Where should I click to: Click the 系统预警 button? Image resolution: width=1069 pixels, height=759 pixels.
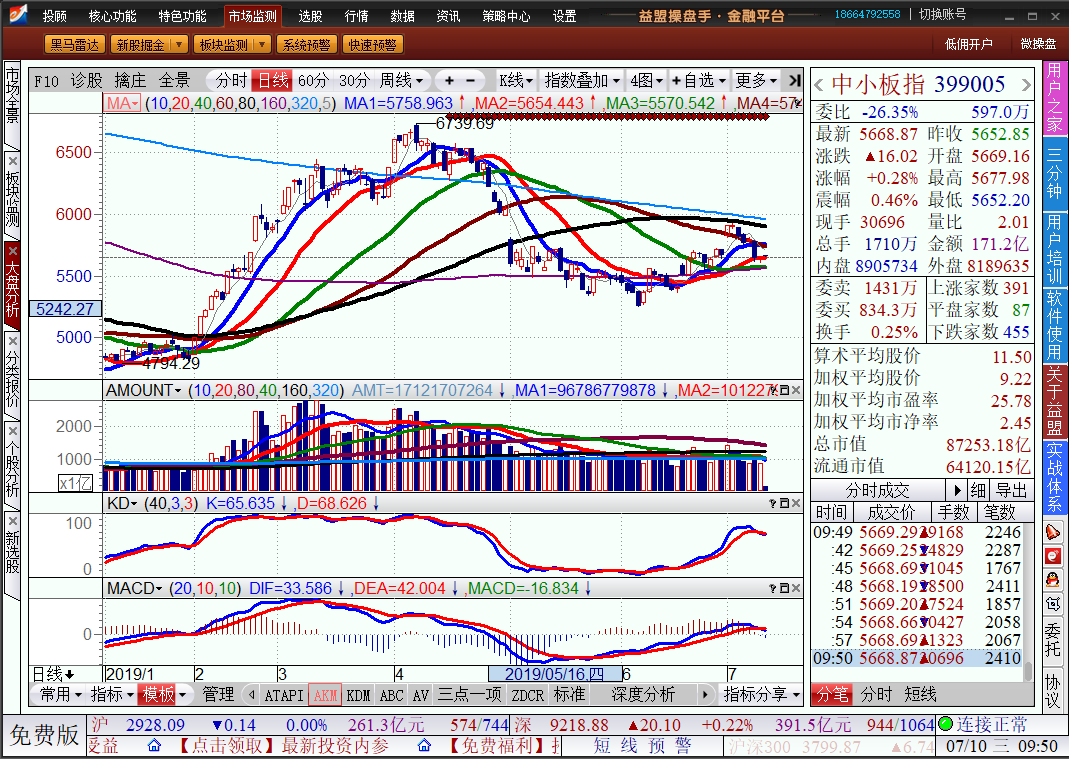pyautogui.click(x=306, y=45)
